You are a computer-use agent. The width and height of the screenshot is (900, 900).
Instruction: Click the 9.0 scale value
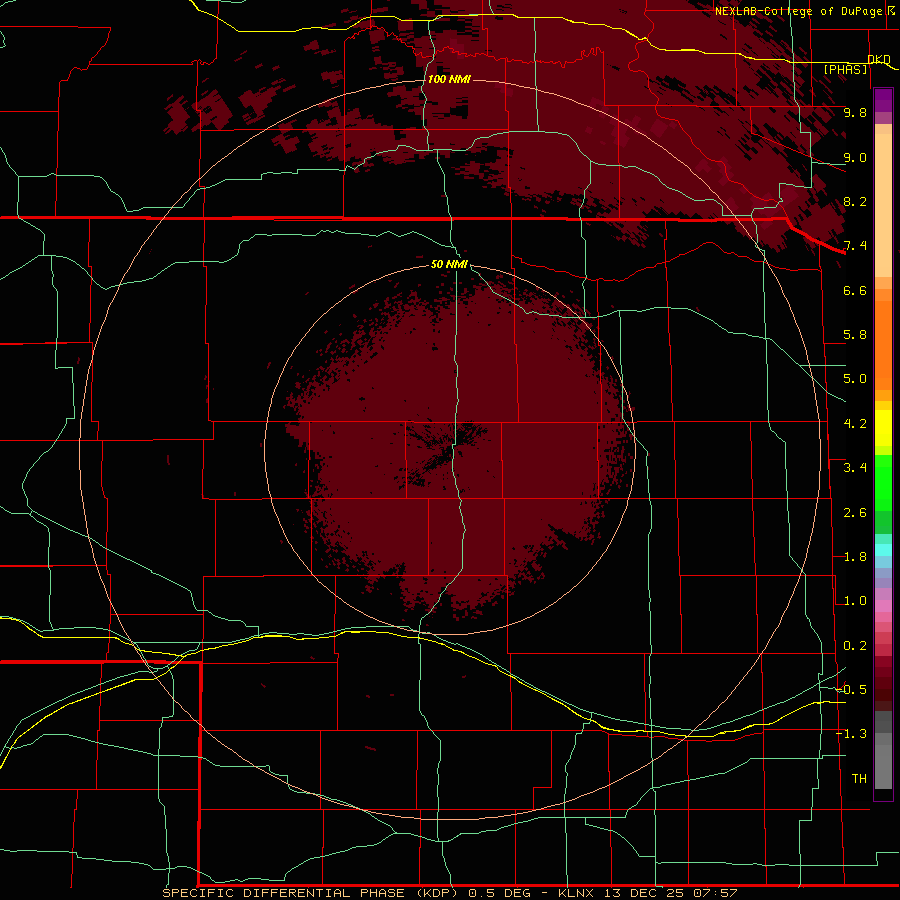(855, 157)
